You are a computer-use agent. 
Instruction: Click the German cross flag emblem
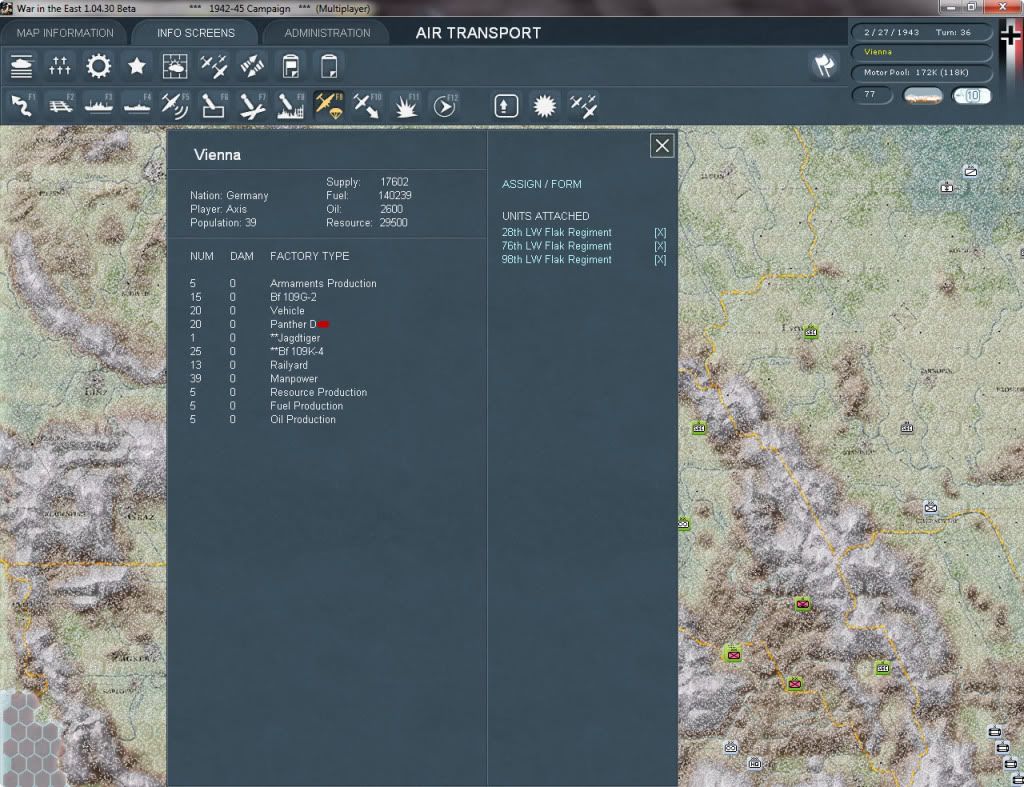click(1011, 34)
